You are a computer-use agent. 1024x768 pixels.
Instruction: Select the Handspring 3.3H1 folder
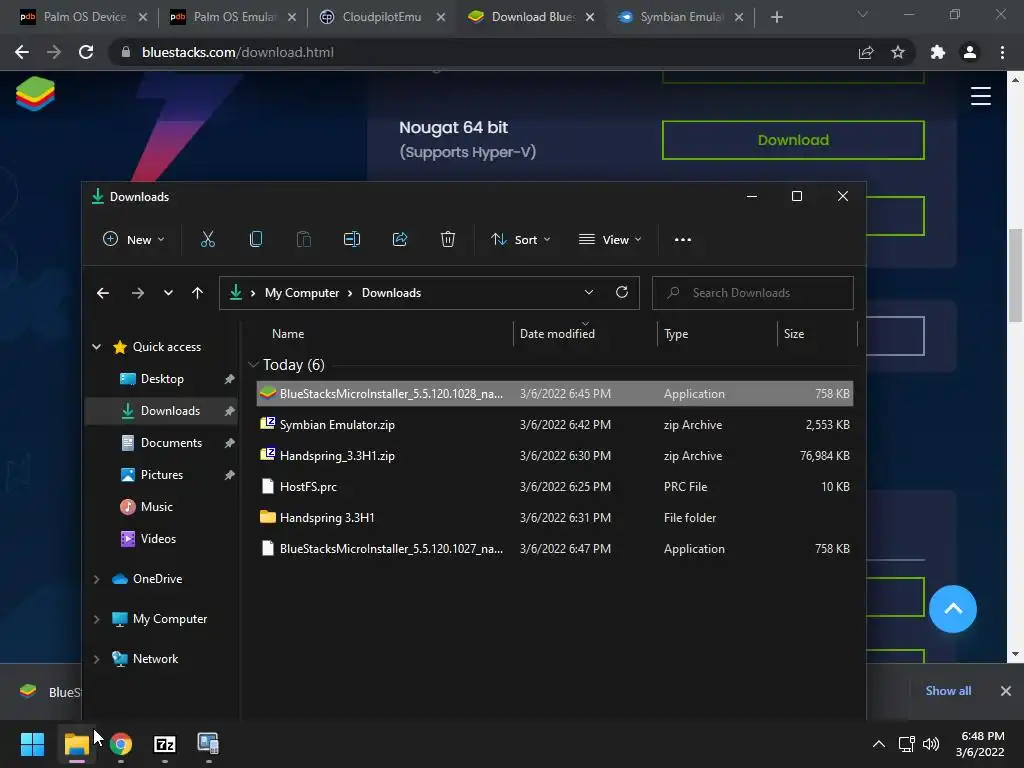click(x=554, y=518)
